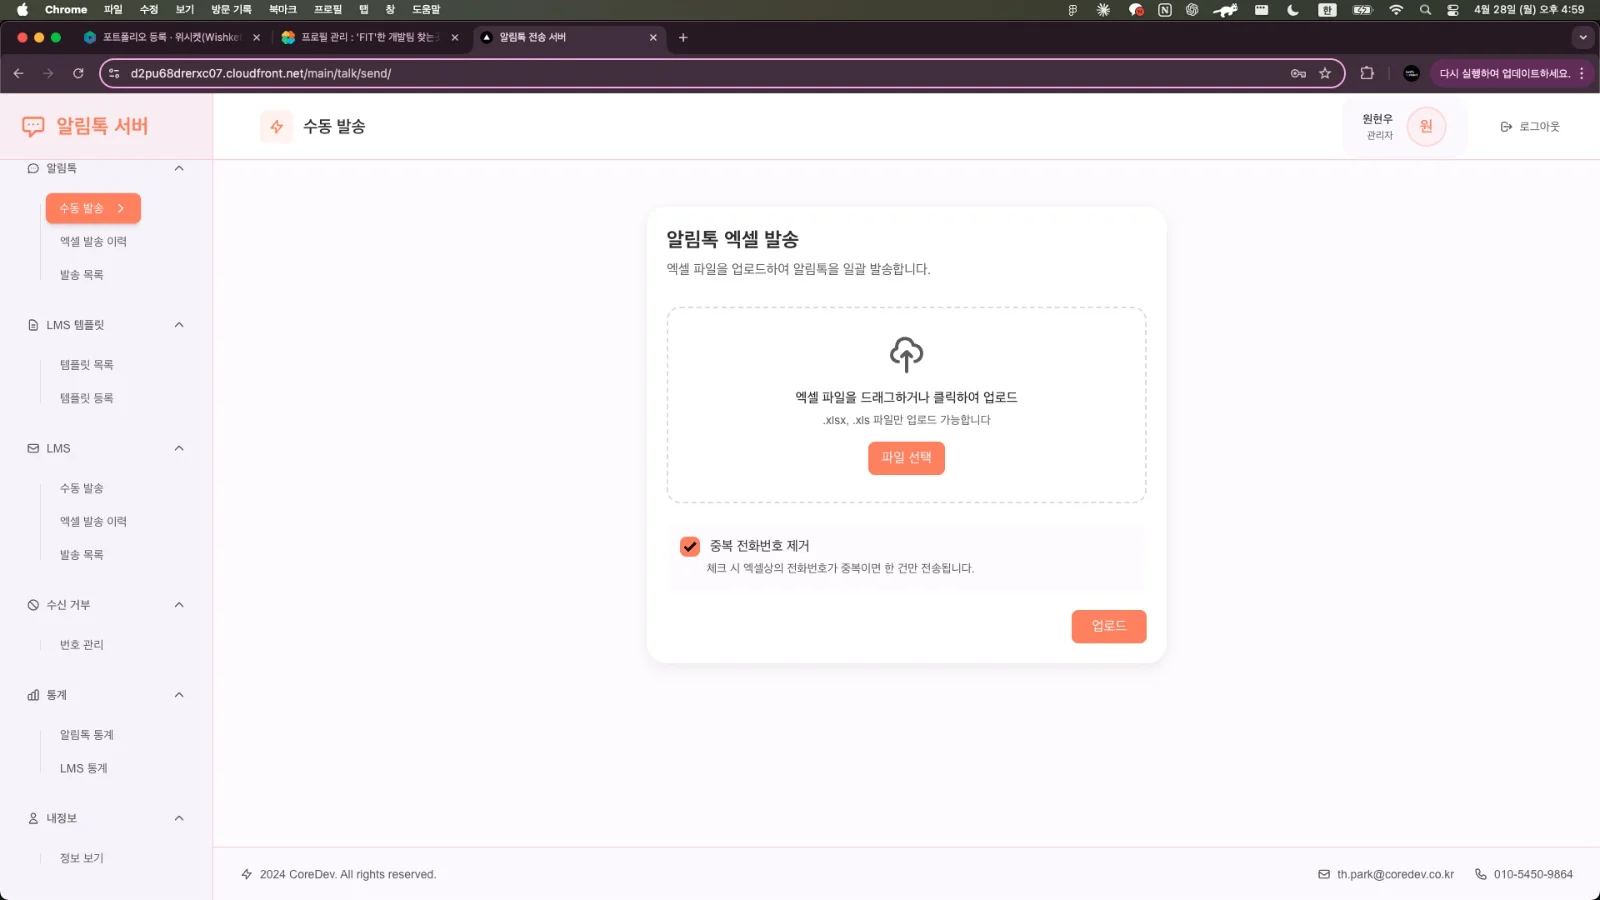
Task: Open 번호 관리 in the sidebar
Action: 82,645
